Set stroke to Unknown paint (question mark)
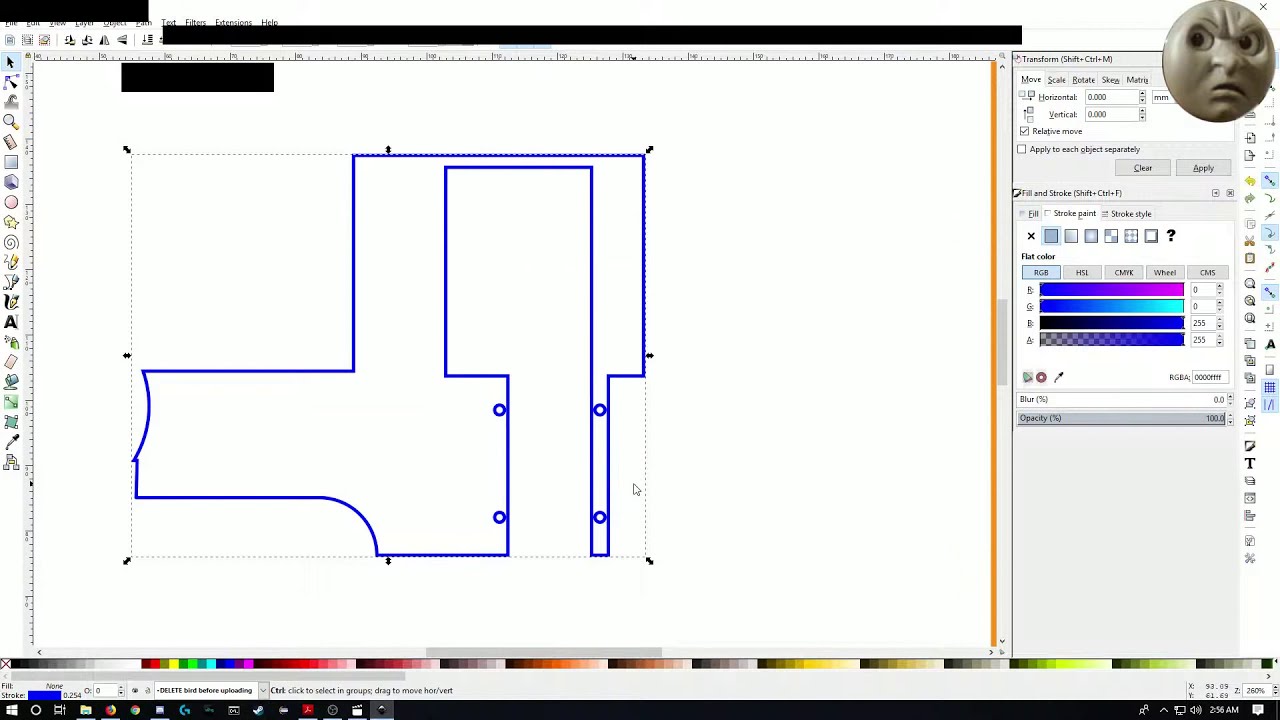1280x720 pixels. pos(1171,236)
